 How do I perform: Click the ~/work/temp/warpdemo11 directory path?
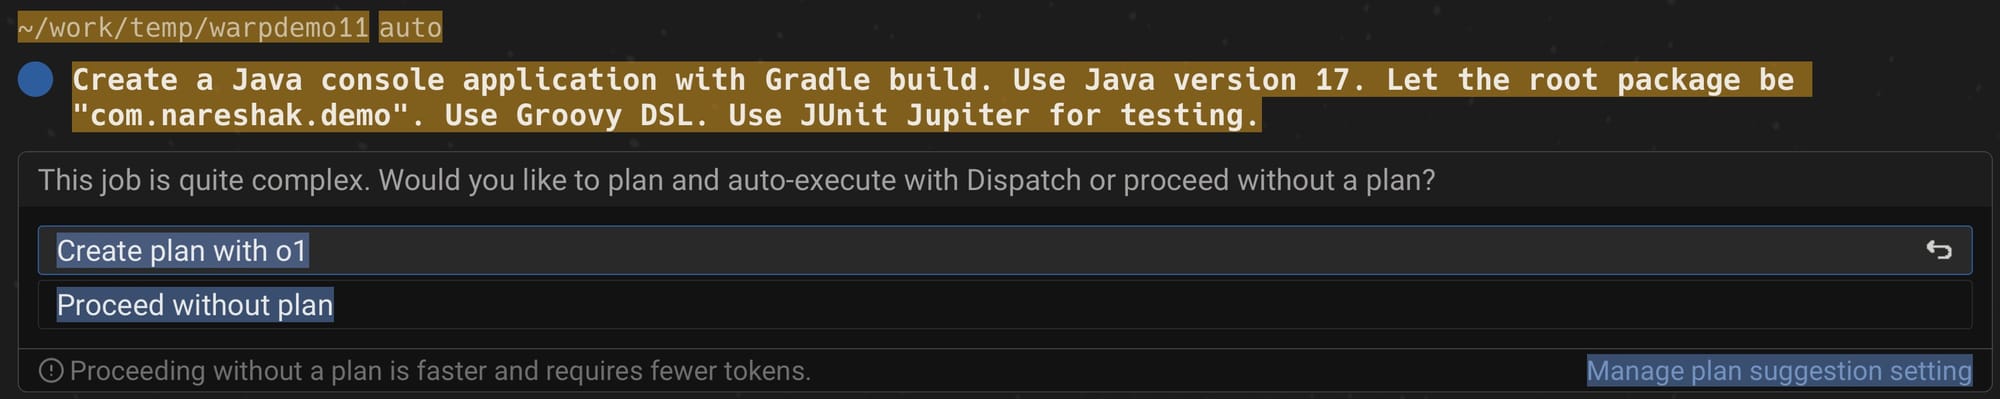pos(194,27)
